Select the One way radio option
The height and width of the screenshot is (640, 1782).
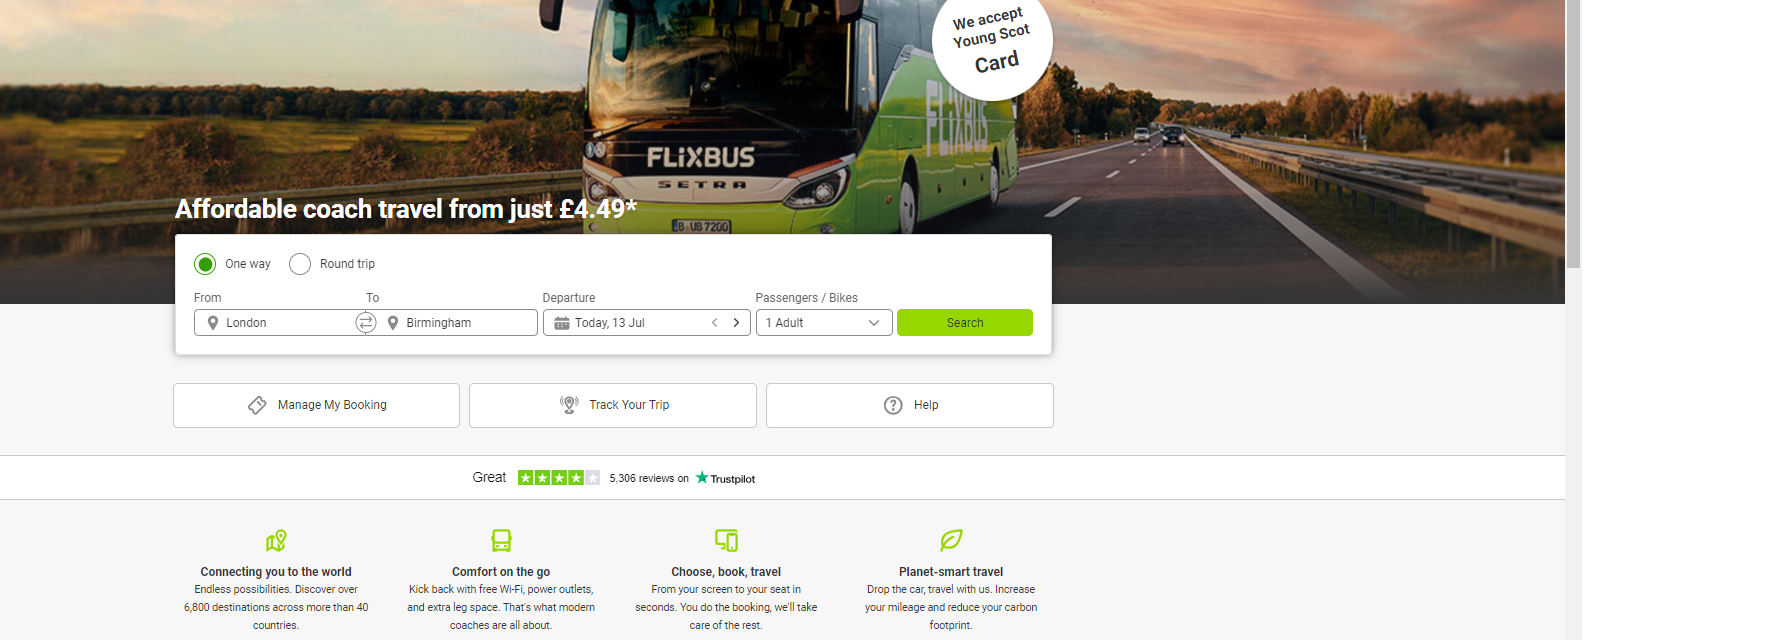click(205, 264)
